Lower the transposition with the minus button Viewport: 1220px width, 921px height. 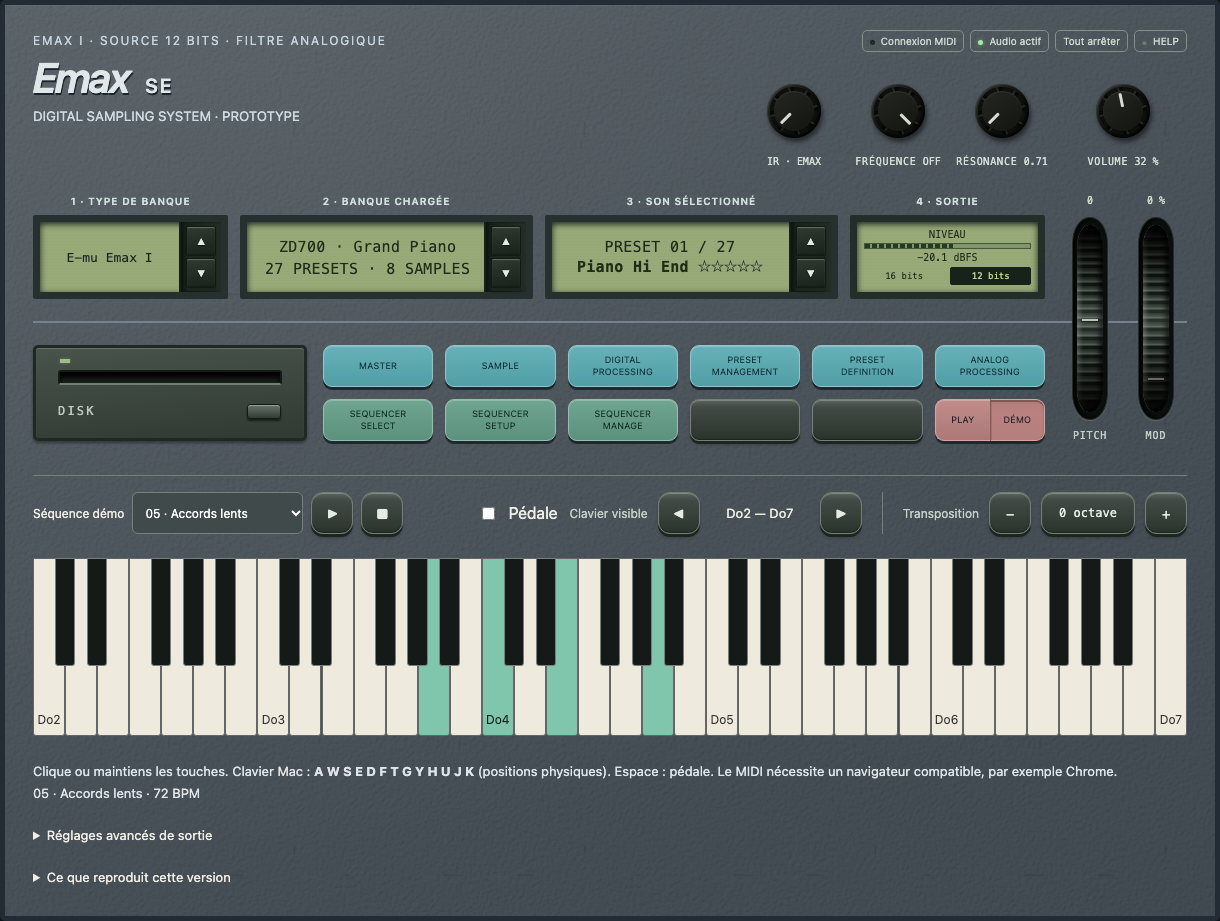[1010, 514]
